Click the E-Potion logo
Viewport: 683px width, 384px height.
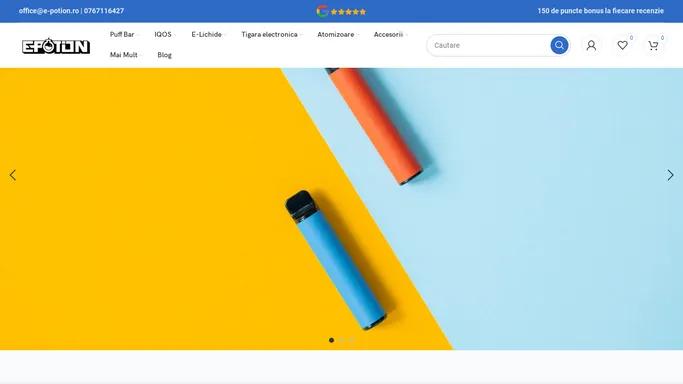pyautogui.click(x=56, y=46)
